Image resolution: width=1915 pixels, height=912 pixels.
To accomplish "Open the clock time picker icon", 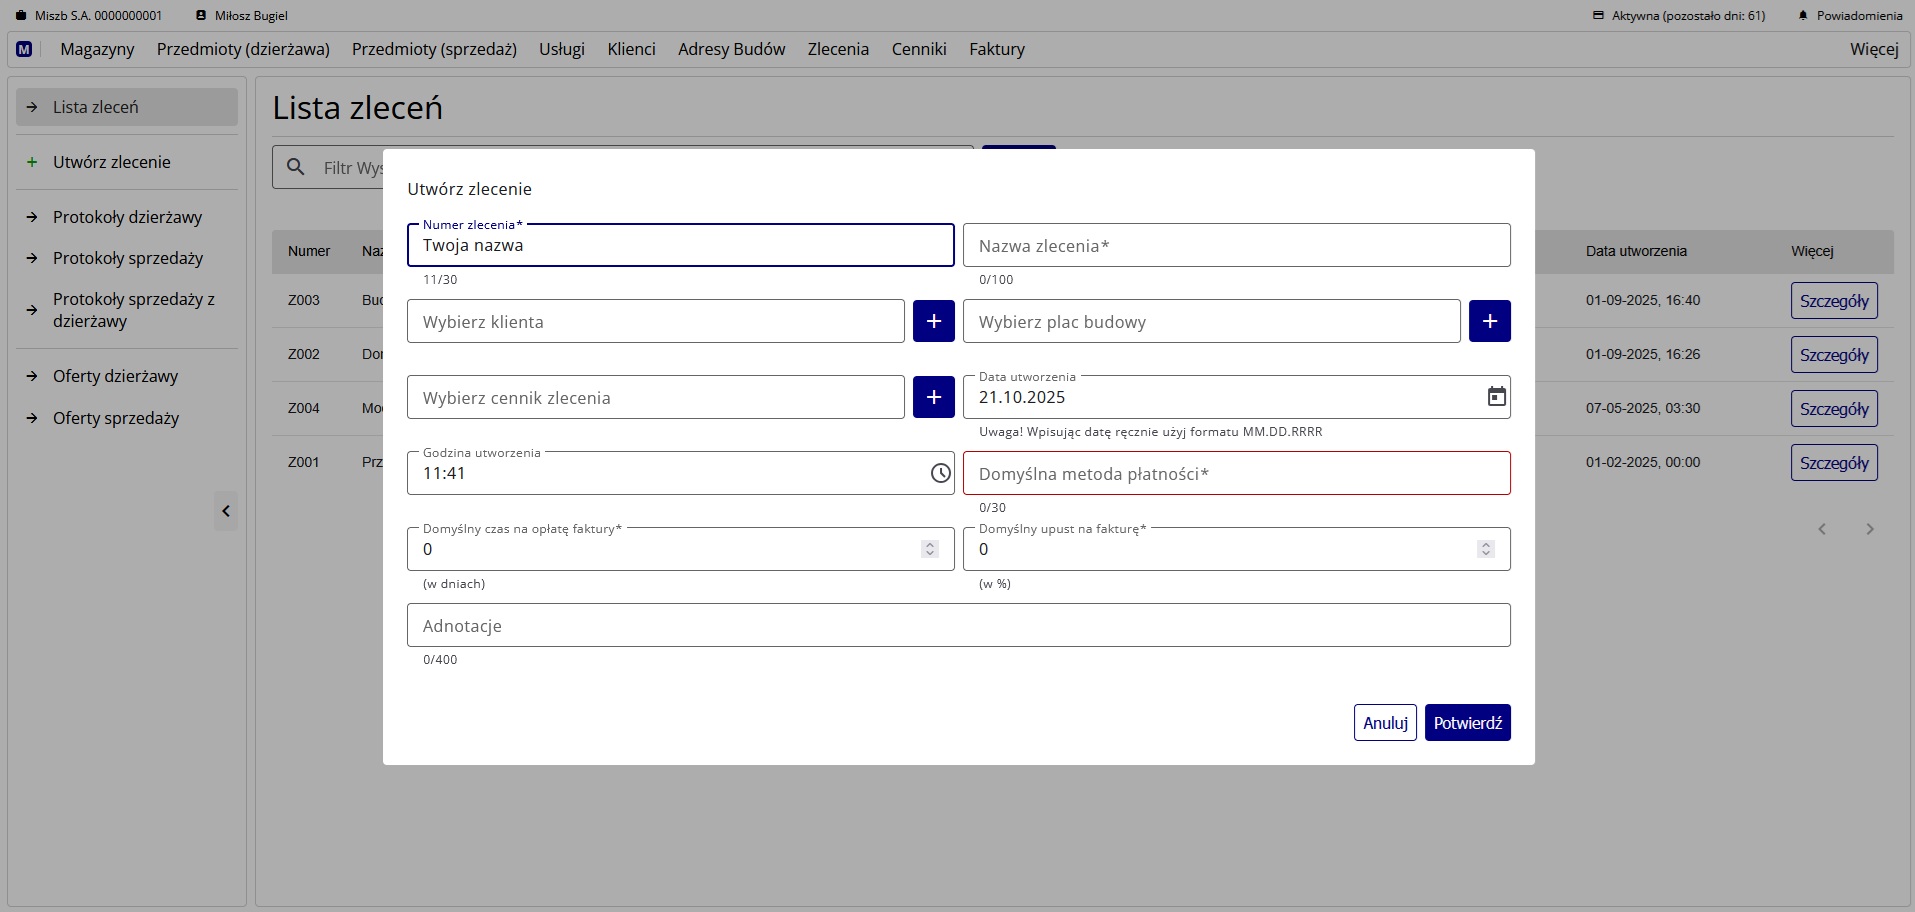I will tap(940, 473).
